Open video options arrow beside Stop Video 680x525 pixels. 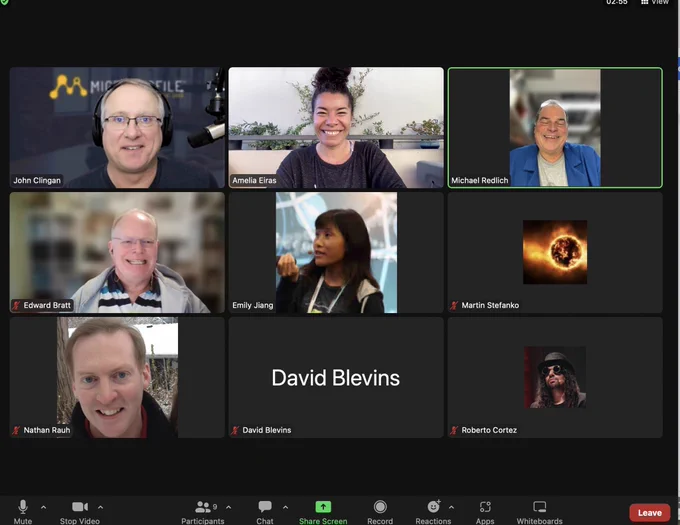click(x=100, y=507)
